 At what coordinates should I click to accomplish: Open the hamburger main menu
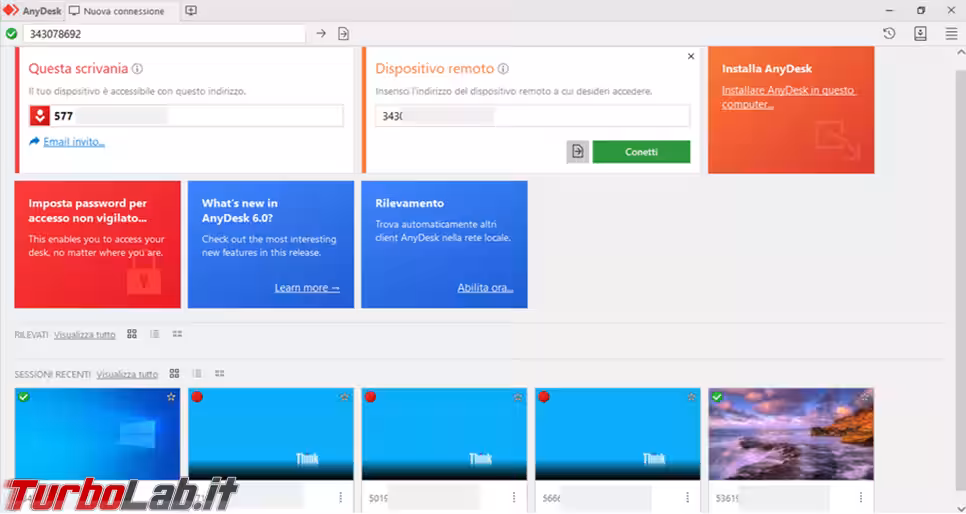click(x=951, y=34)
